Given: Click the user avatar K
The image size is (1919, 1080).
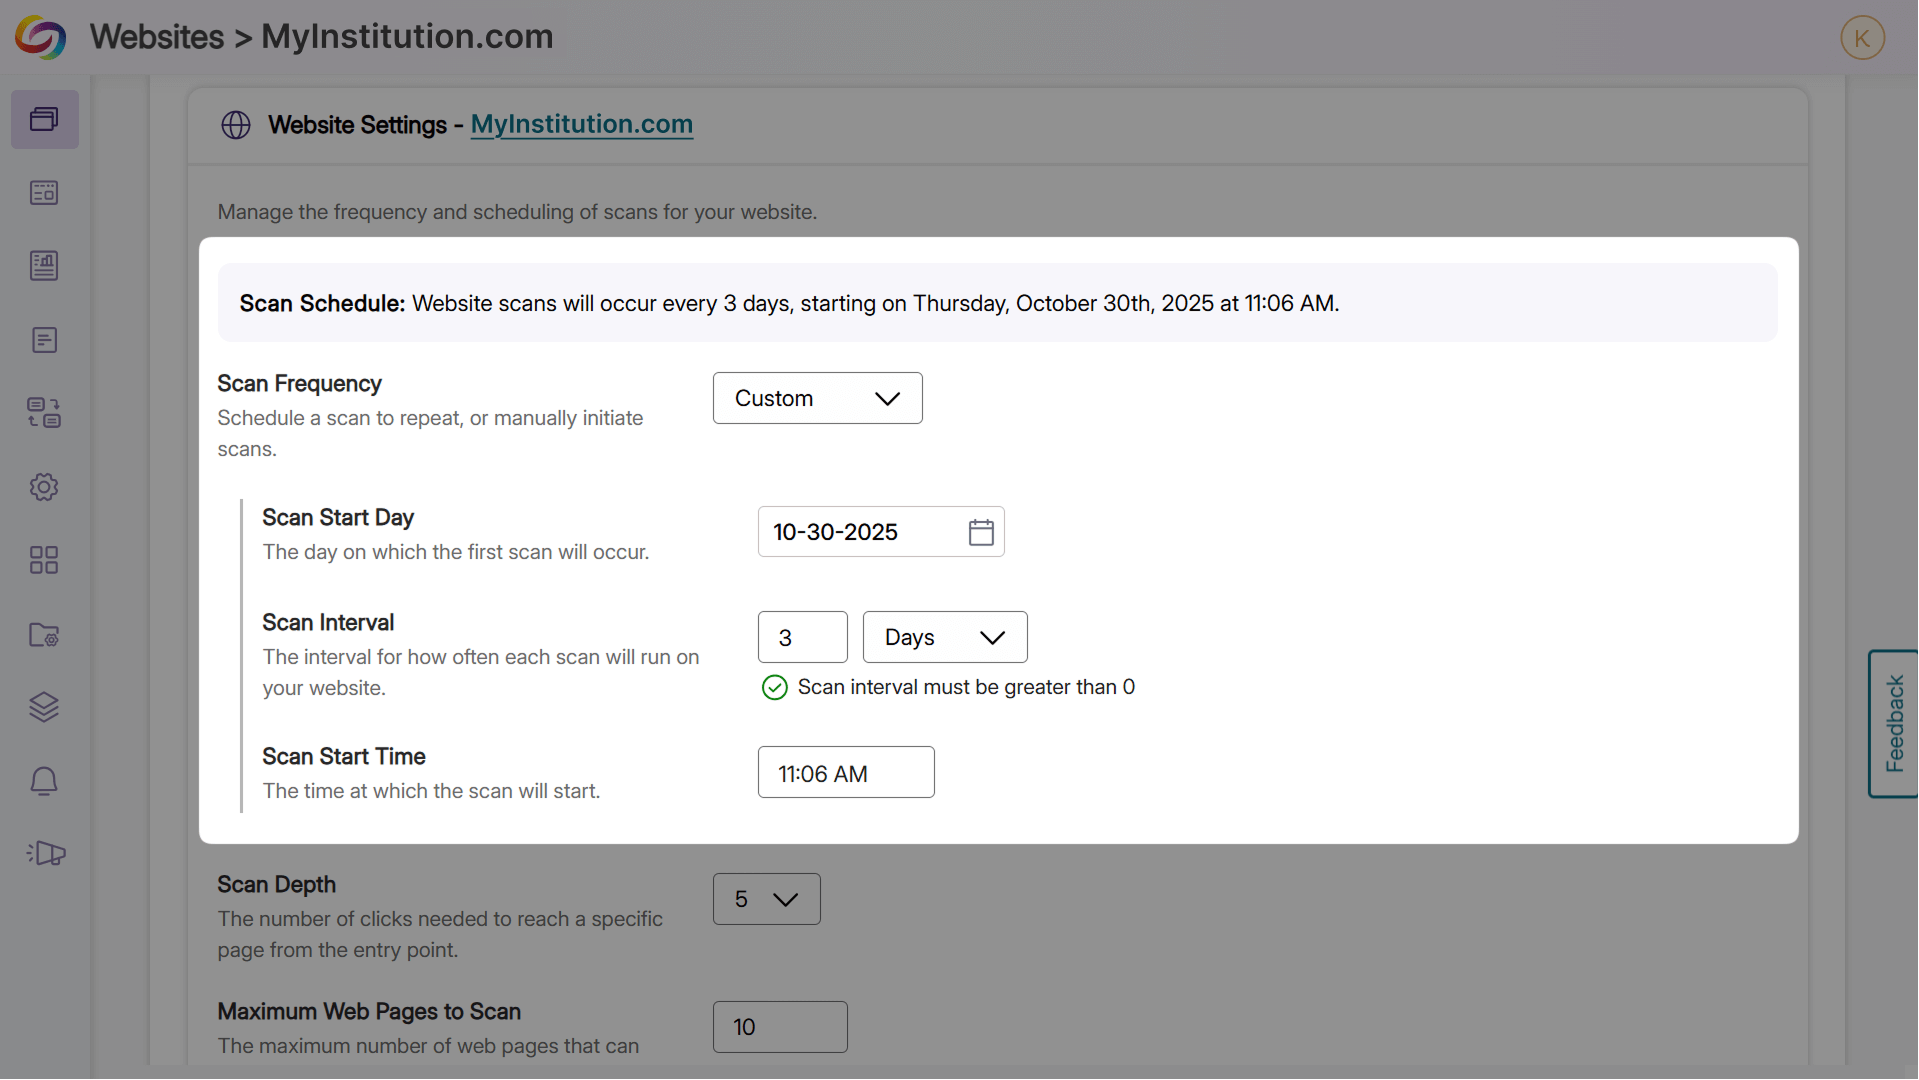Looking at the screenshot, I should (1862, 38).
